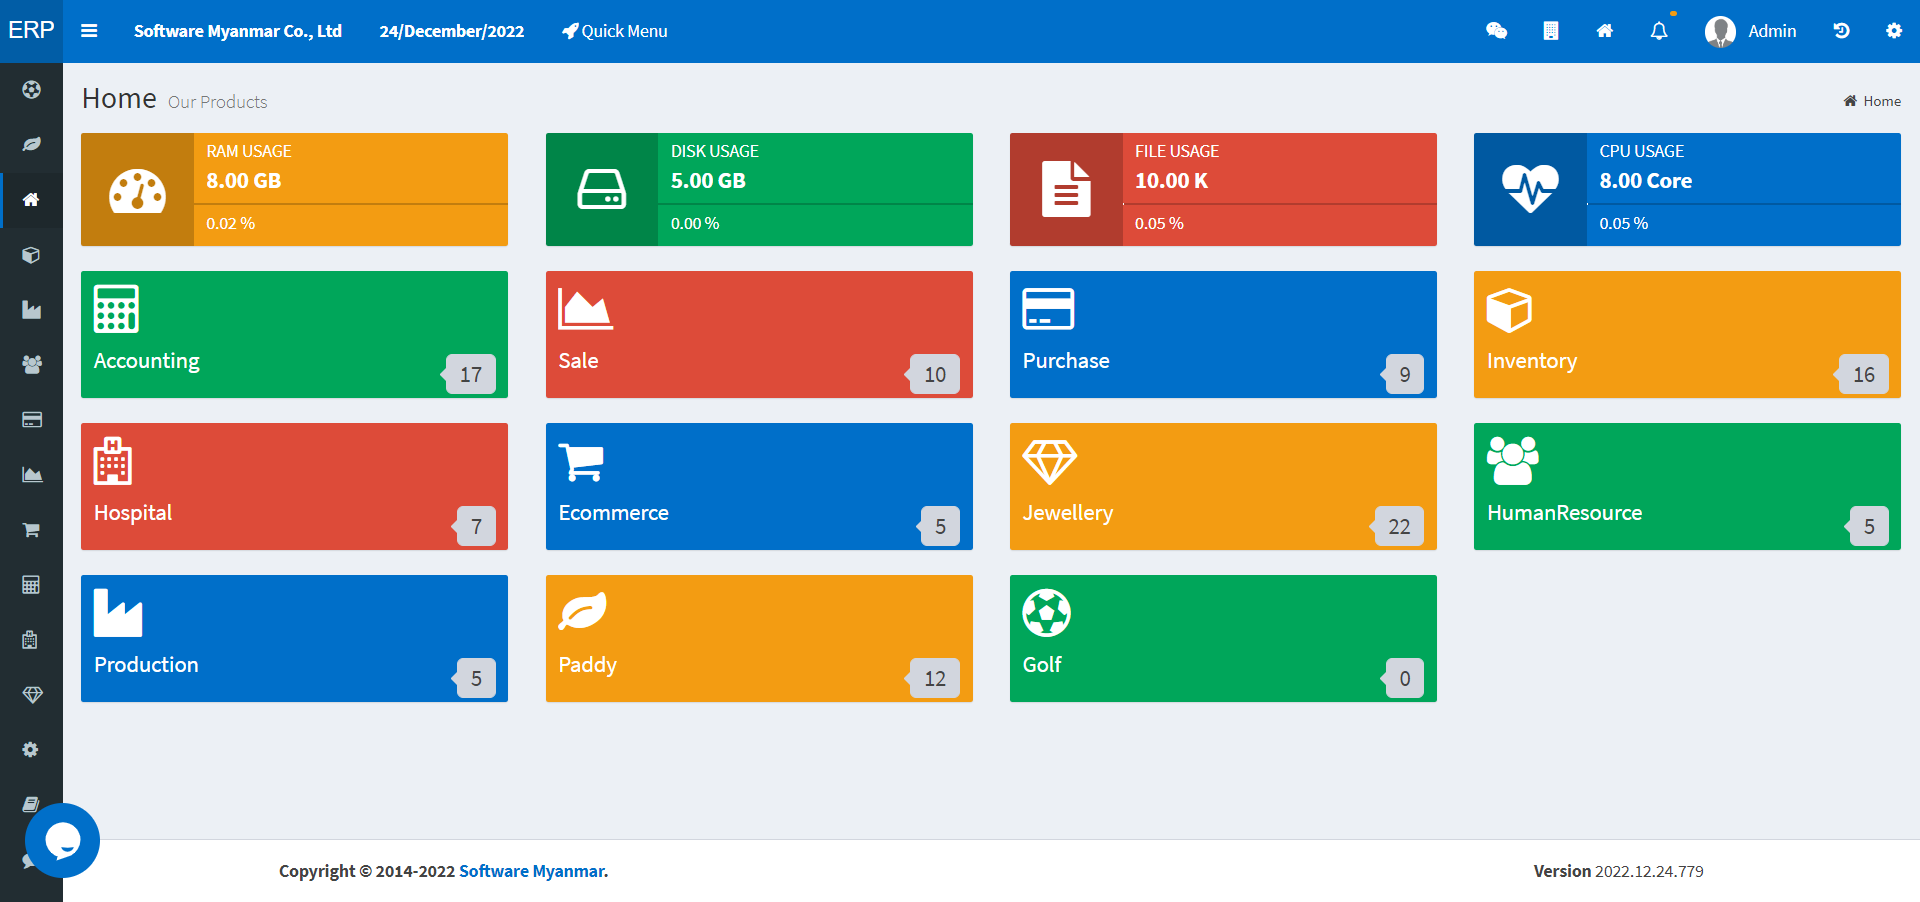Open settings gear icon in header

[x=1894, y=31]
